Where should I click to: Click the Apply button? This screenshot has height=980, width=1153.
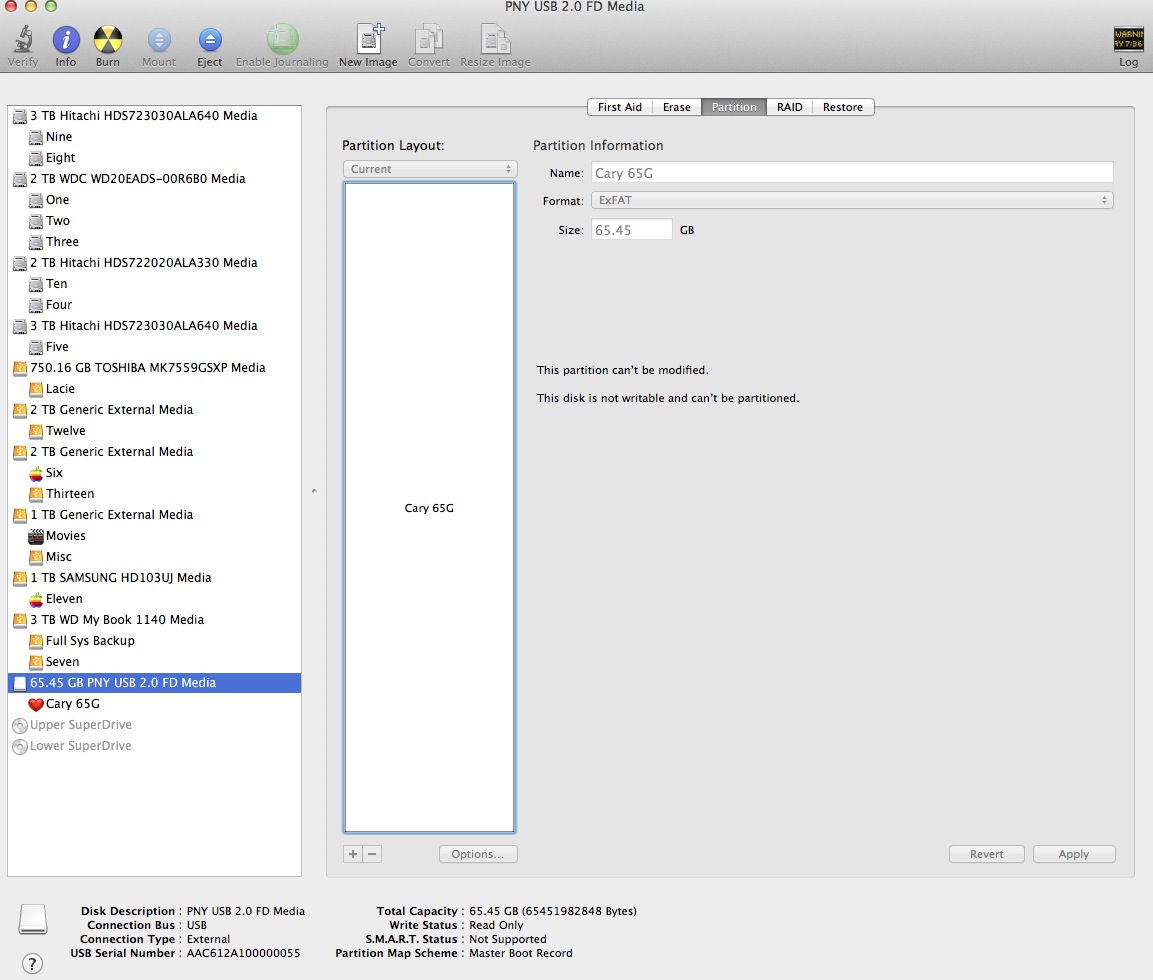pyautogui.click(x=1074, y=854)
